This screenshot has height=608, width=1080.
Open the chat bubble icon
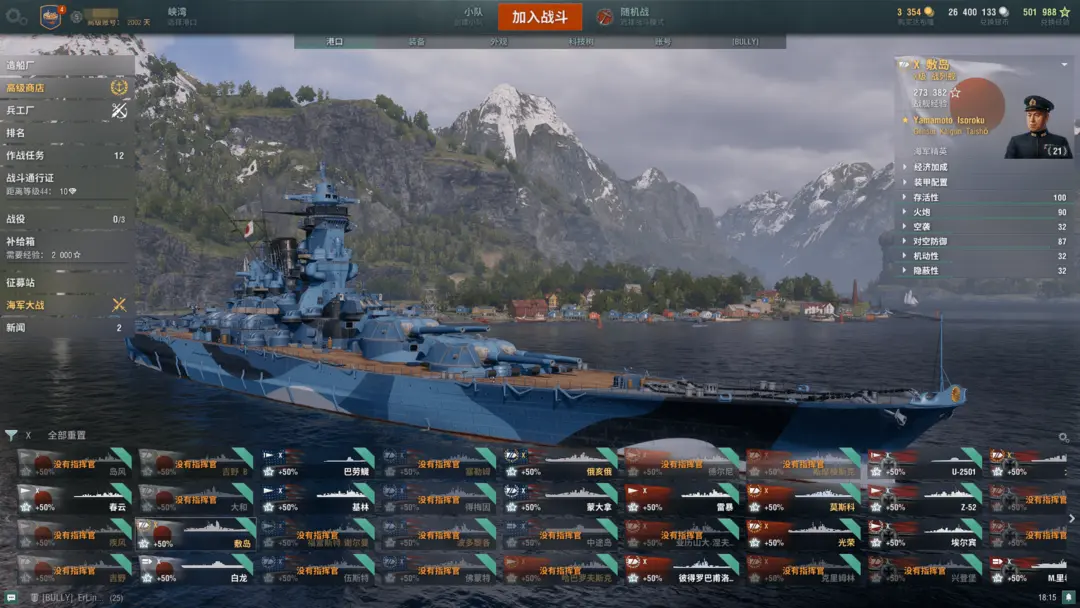(11, 597)
